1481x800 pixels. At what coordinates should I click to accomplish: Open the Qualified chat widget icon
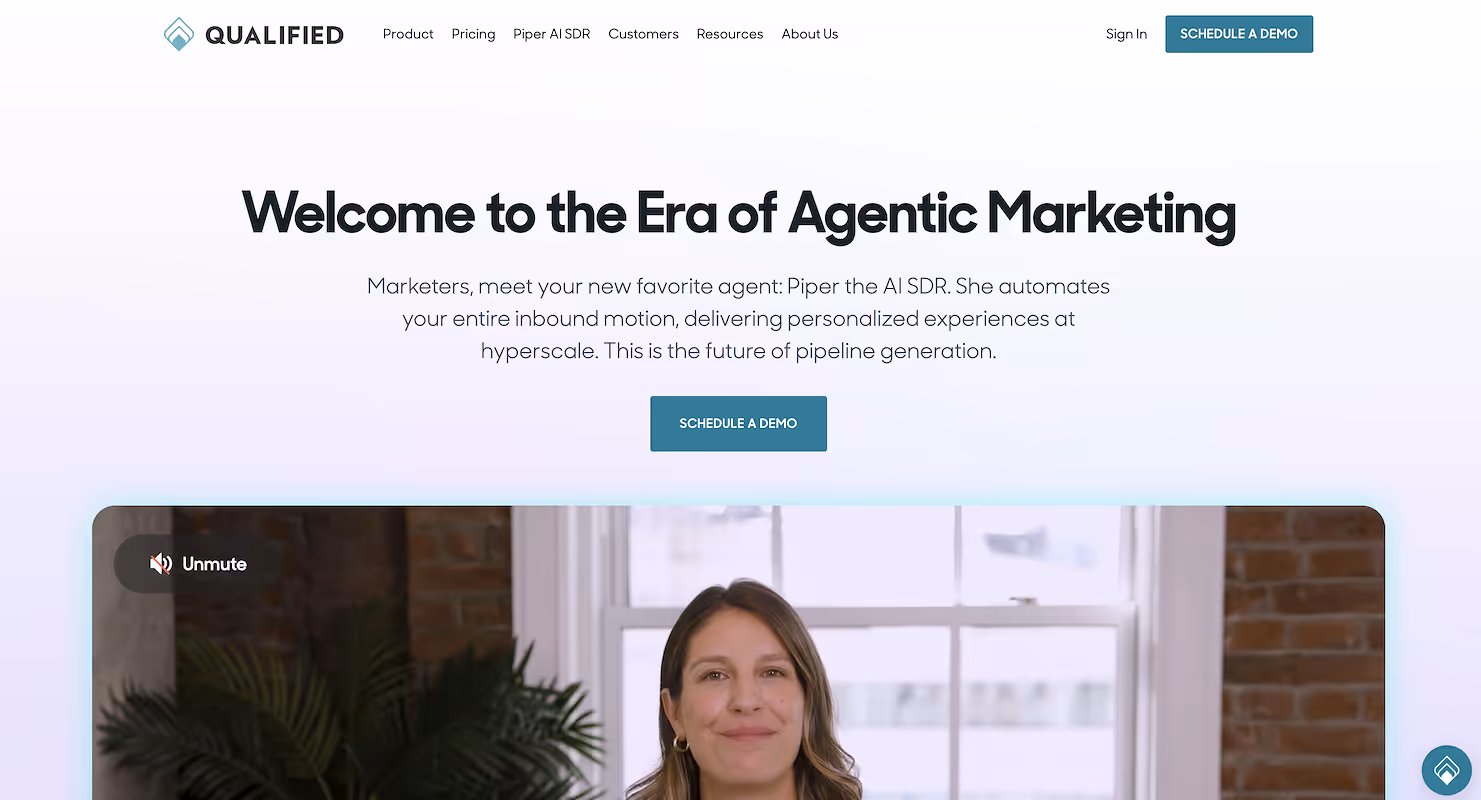coord(1447,770)
